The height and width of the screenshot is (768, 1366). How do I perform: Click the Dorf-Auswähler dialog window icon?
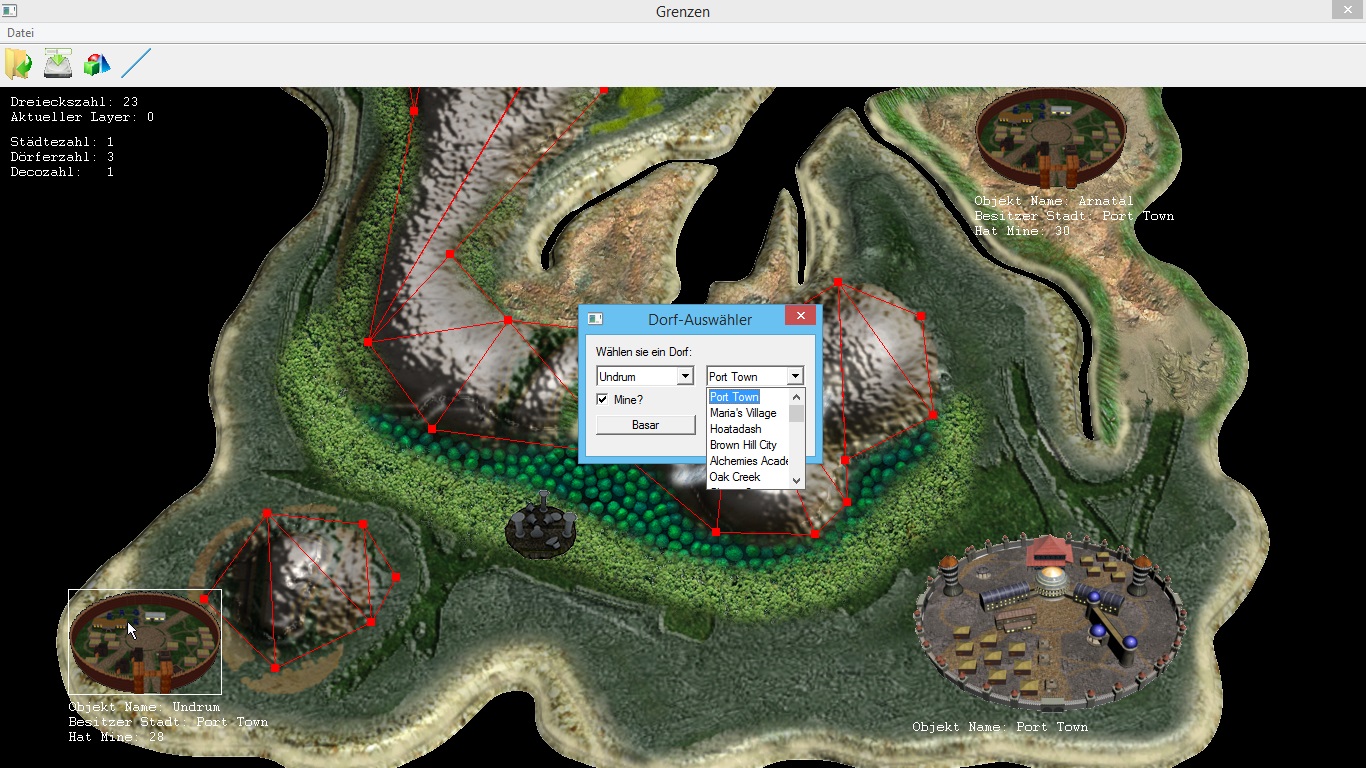pos(595,319)
